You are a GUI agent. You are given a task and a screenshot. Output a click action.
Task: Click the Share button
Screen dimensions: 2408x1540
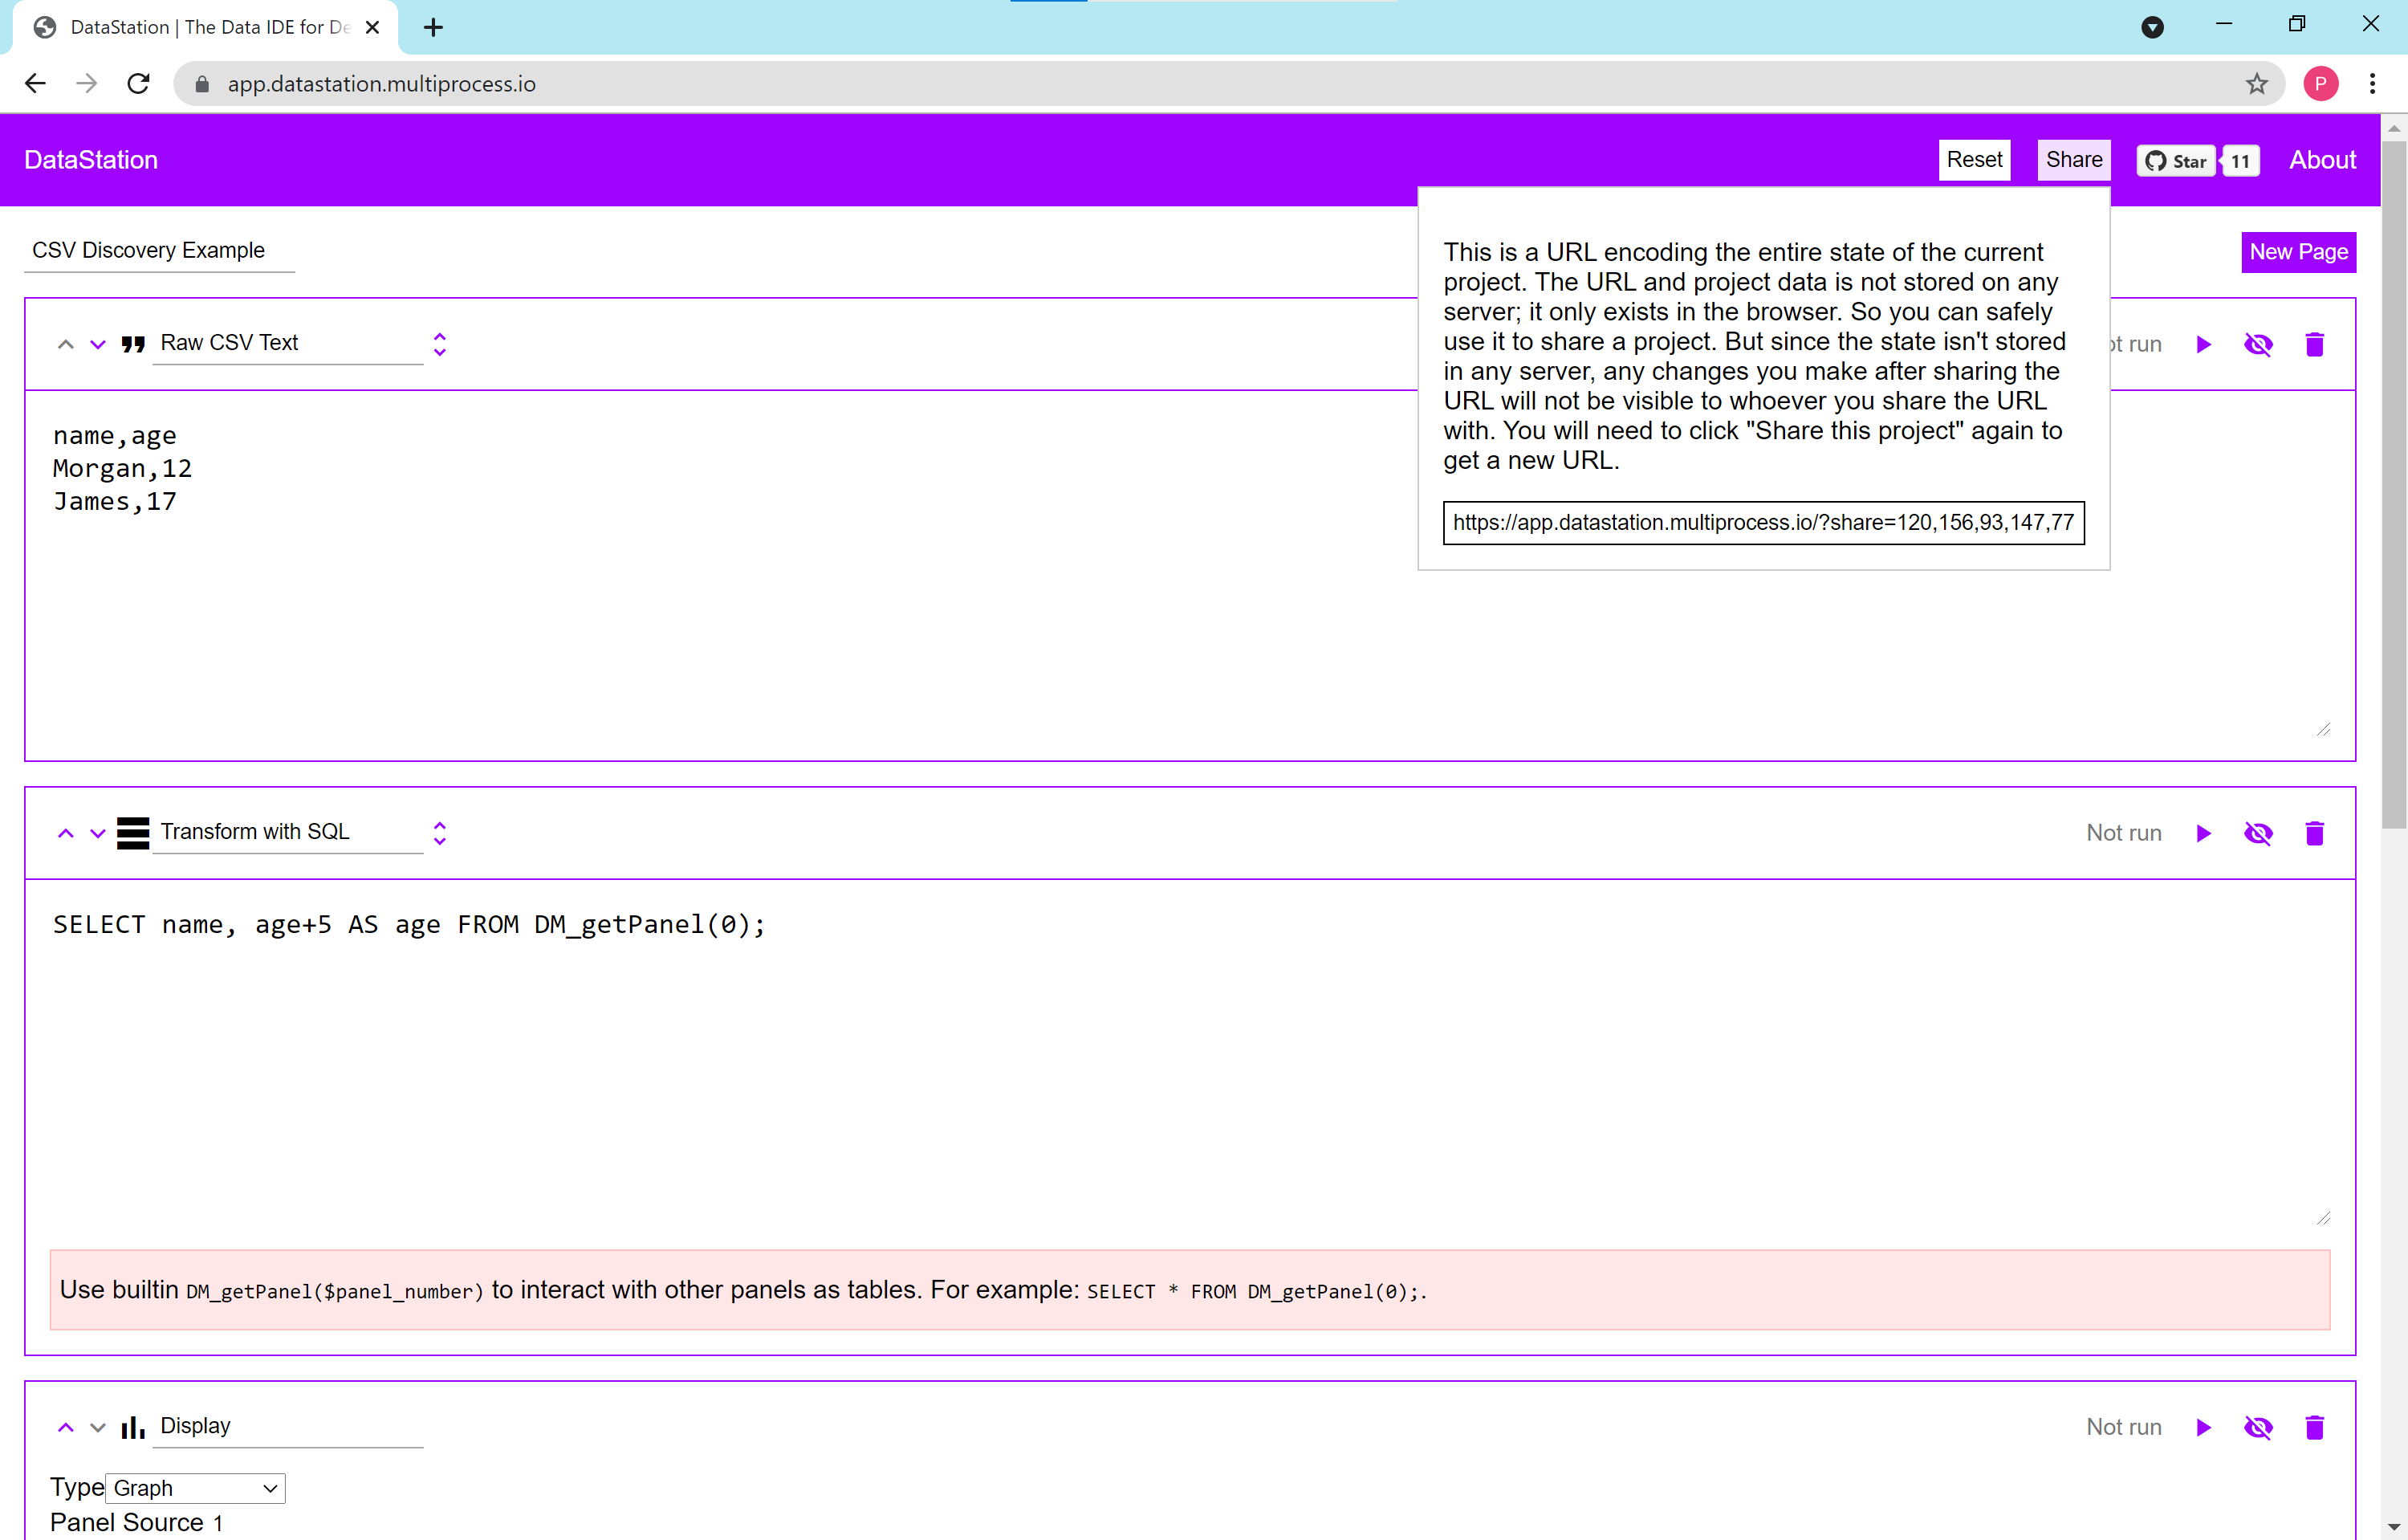pos(2073,160)
